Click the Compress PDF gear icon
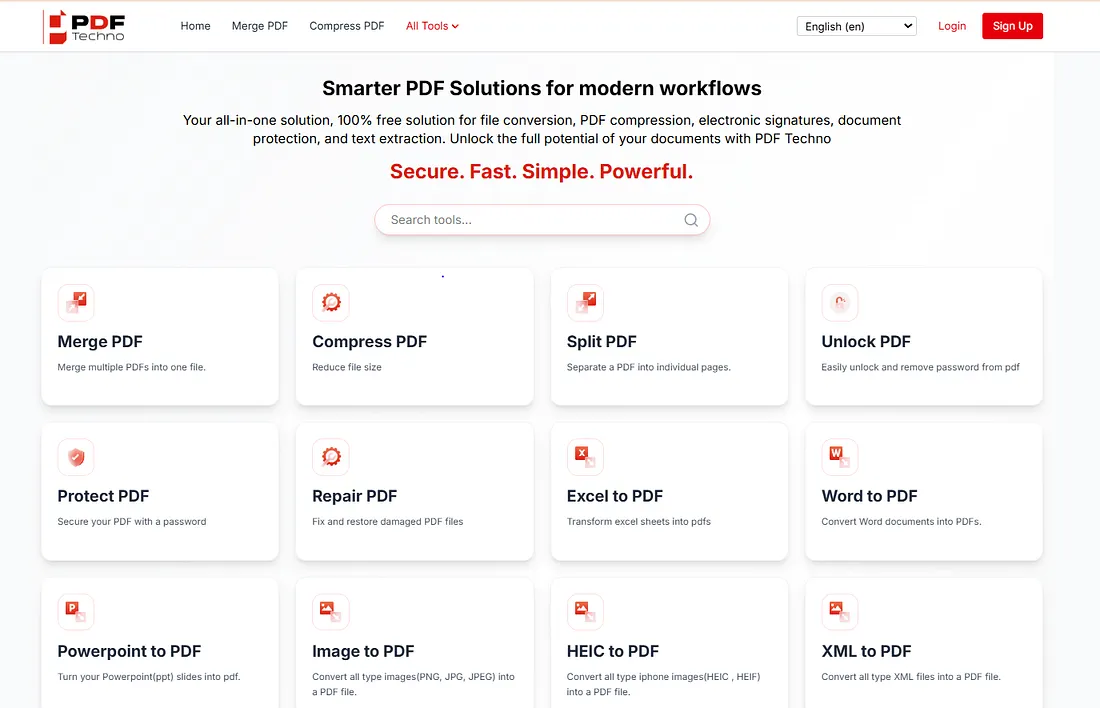 click(331, 303)
